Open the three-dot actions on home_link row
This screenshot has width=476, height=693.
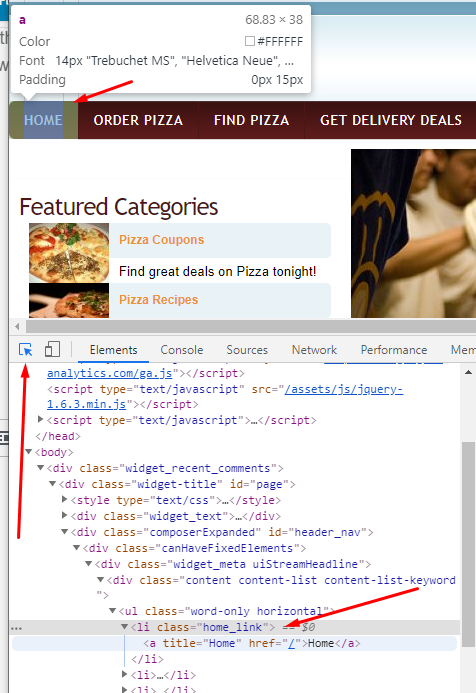[16, 628]
